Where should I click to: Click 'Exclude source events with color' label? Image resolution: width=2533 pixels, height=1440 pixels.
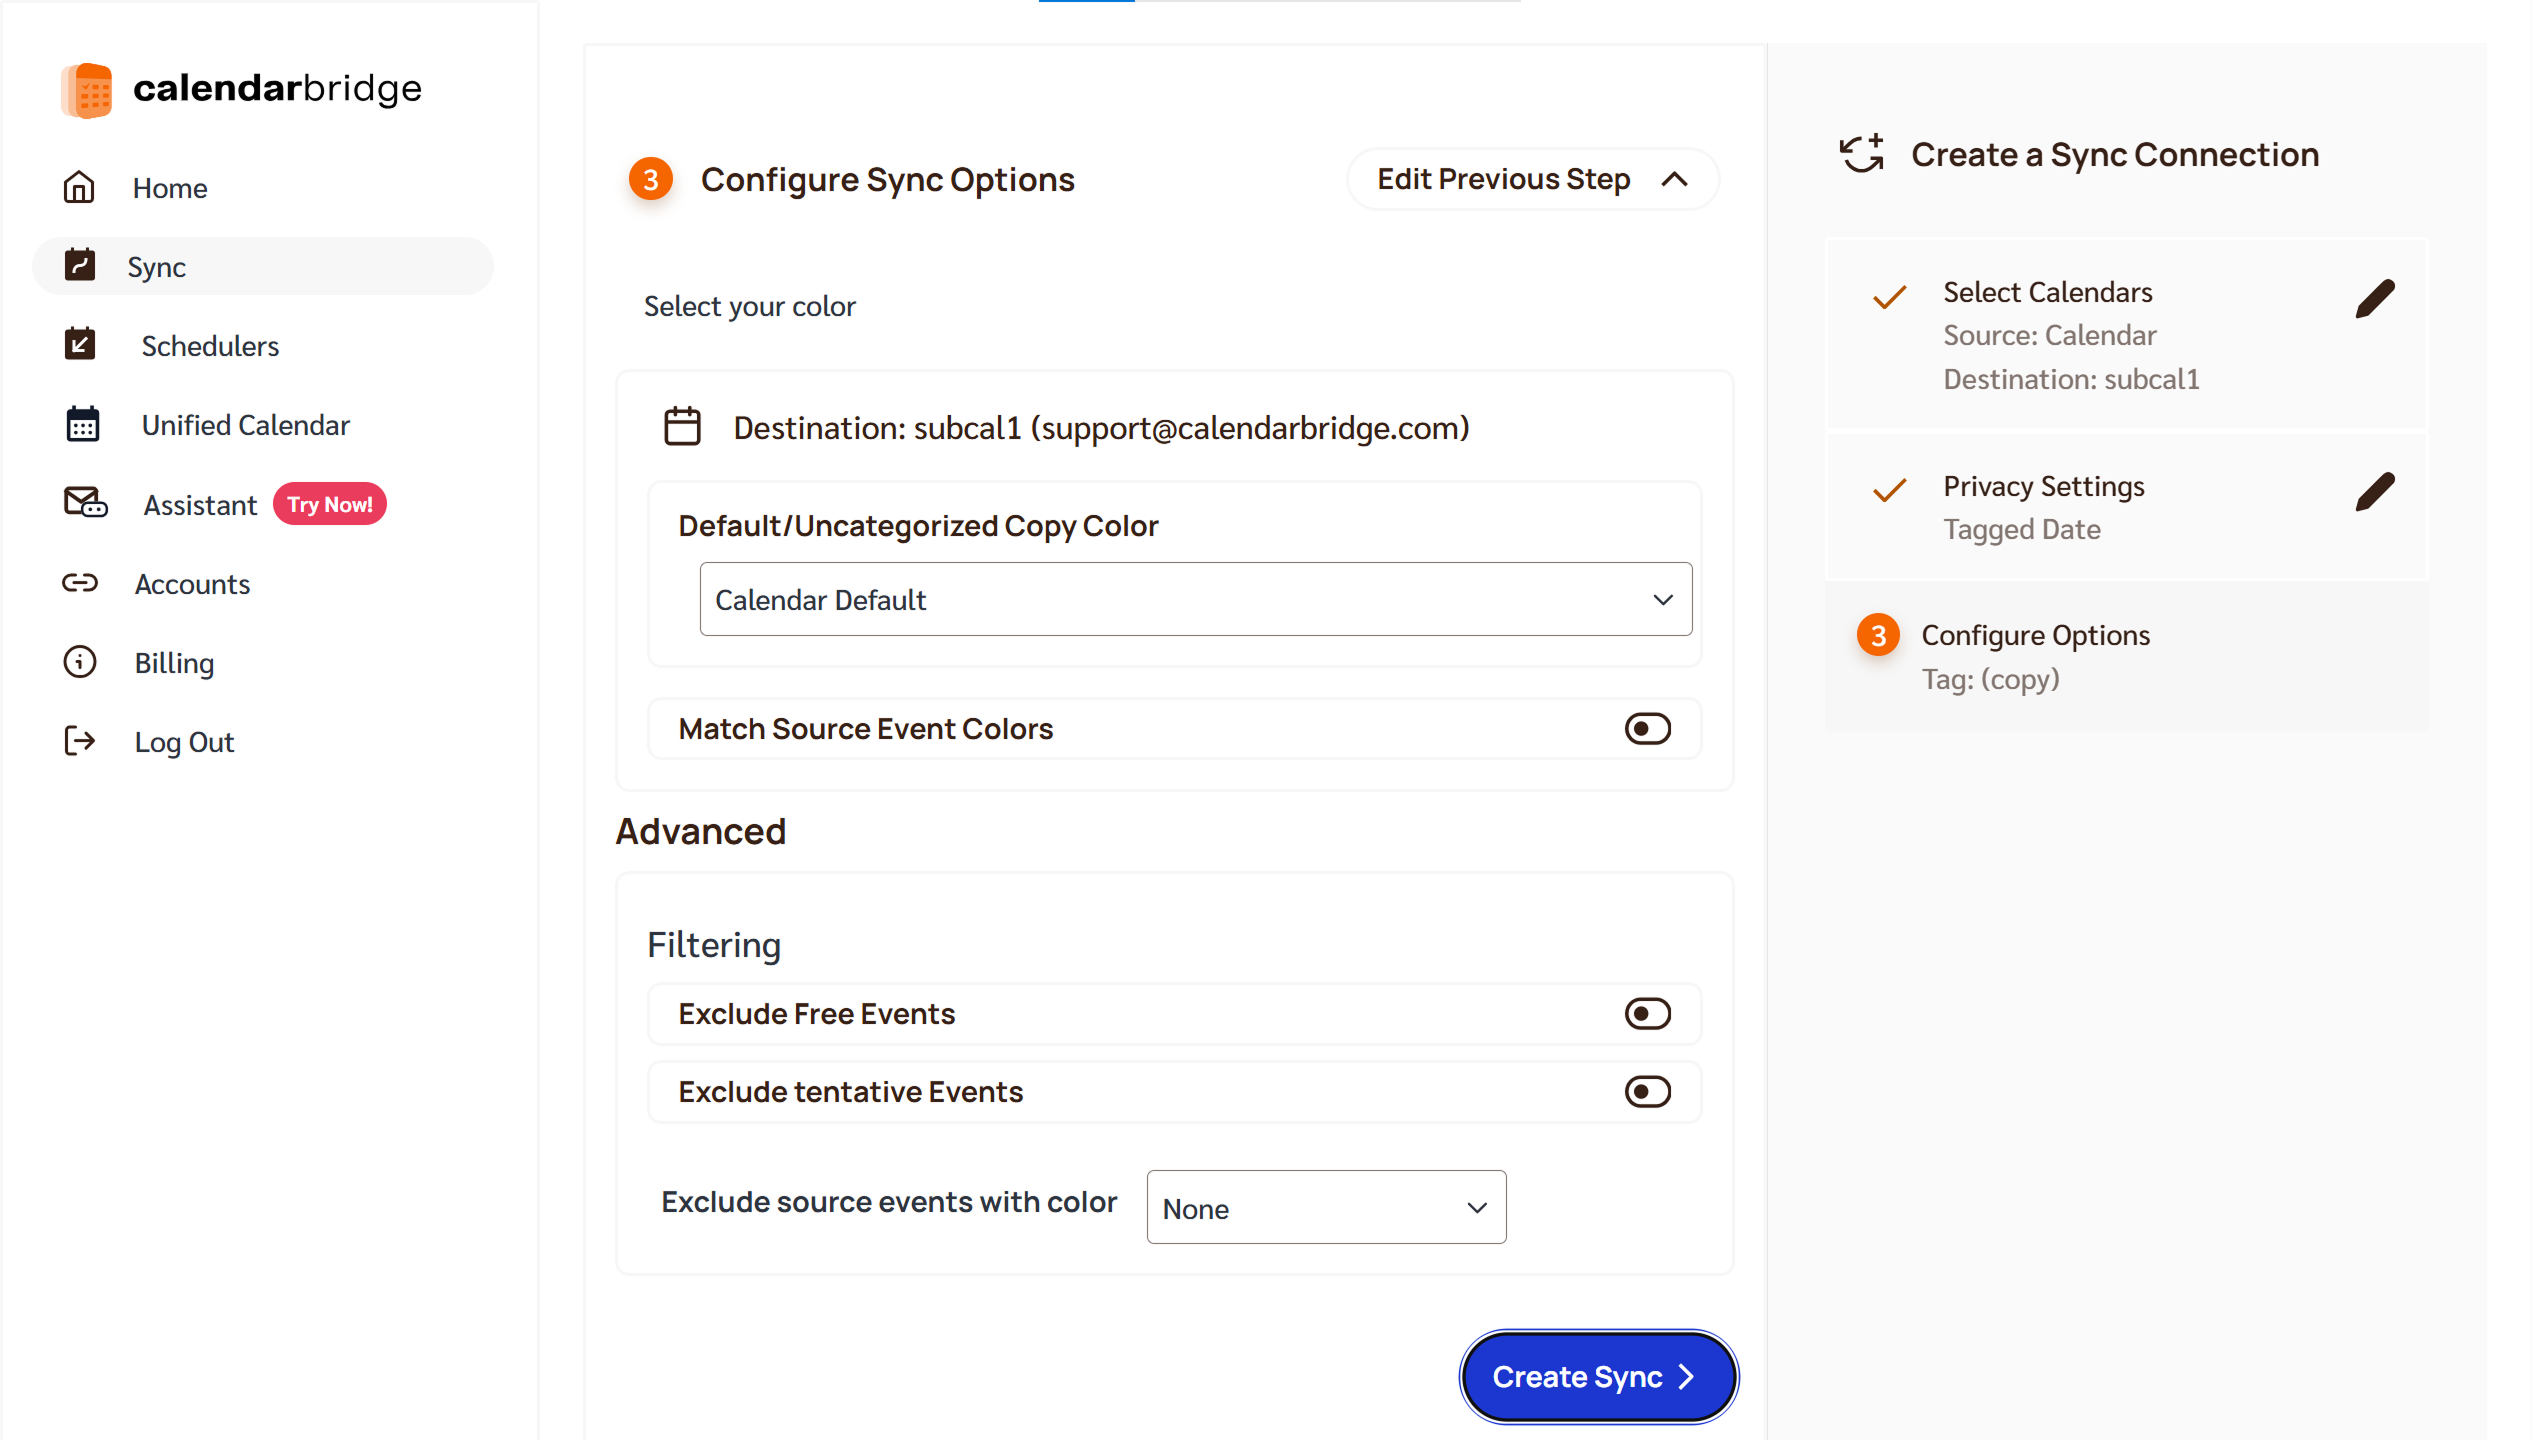(889, 1202)
